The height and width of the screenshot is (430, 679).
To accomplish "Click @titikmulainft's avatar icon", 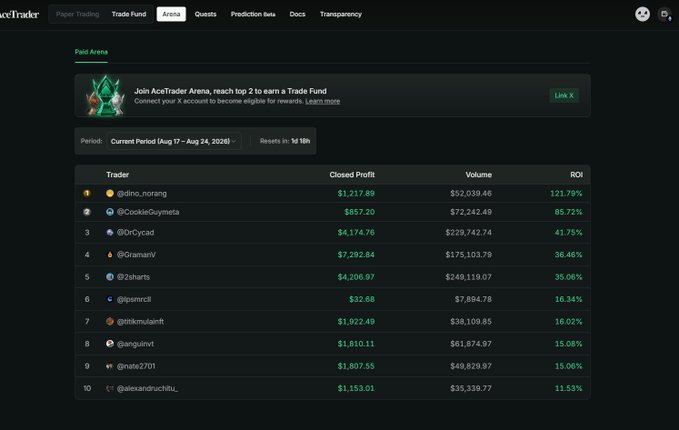I will [110, 321].
